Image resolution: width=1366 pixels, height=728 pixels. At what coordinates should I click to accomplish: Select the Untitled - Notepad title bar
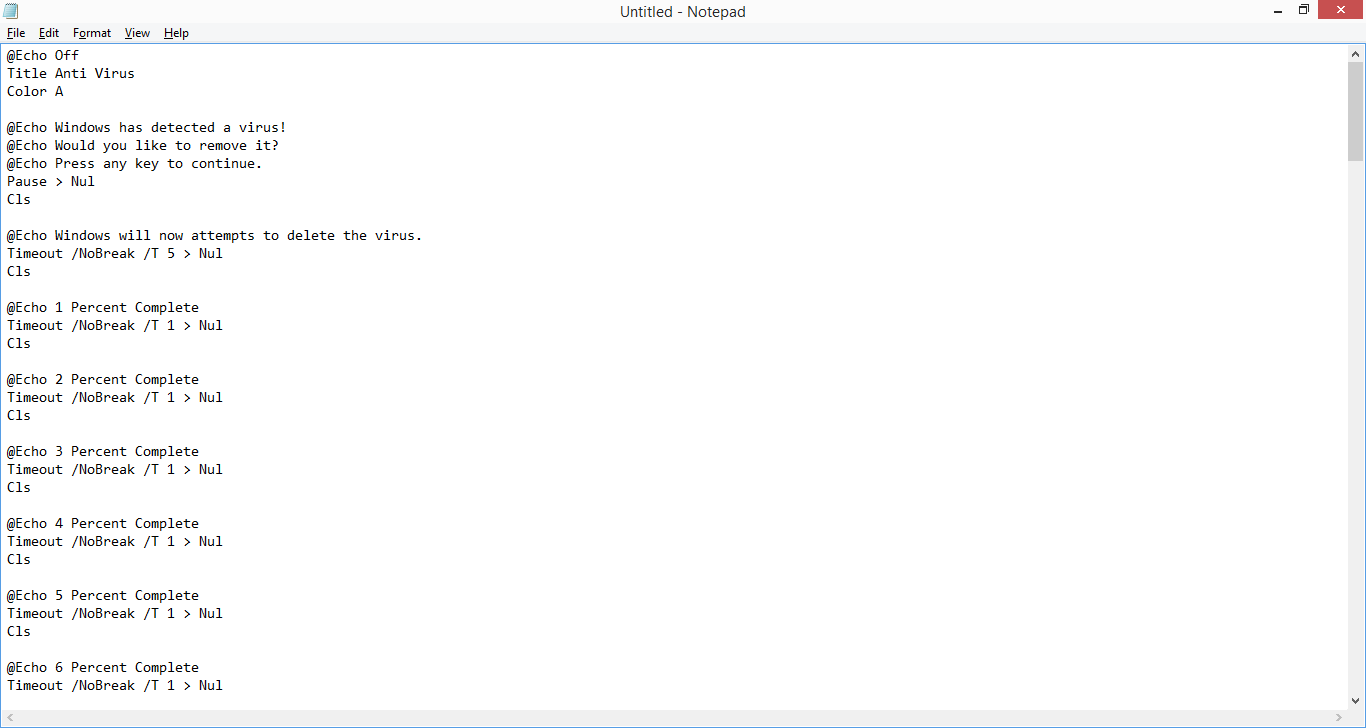pos(683,11)
